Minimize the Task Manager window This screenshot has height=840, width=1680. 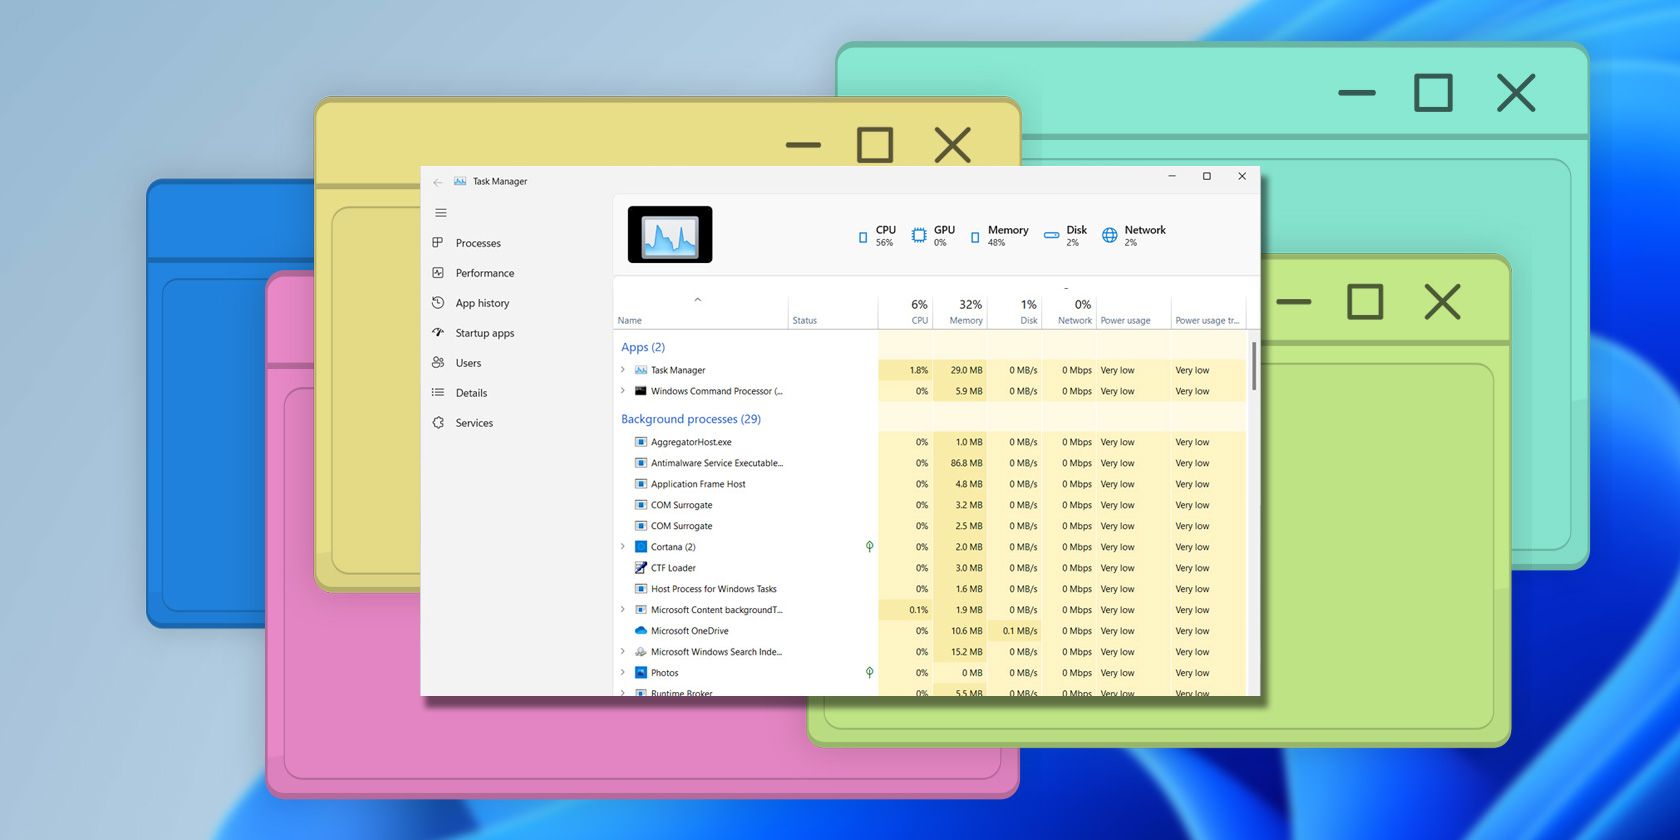click(1172, 176)
